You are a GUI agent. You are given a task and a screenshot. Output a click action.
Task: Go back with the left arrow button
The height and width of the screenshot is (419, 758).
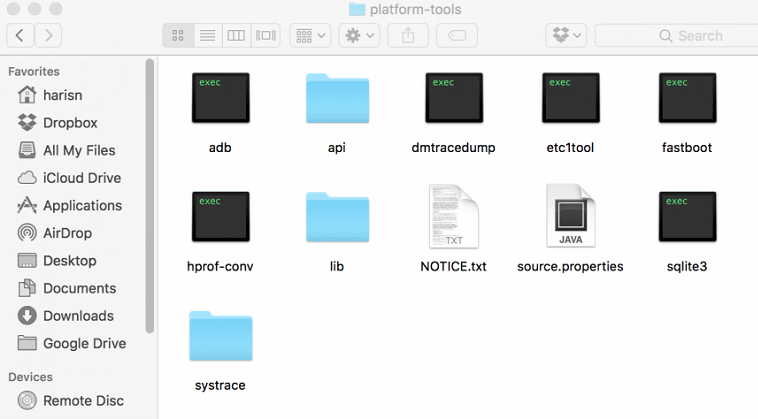point(20,35)
